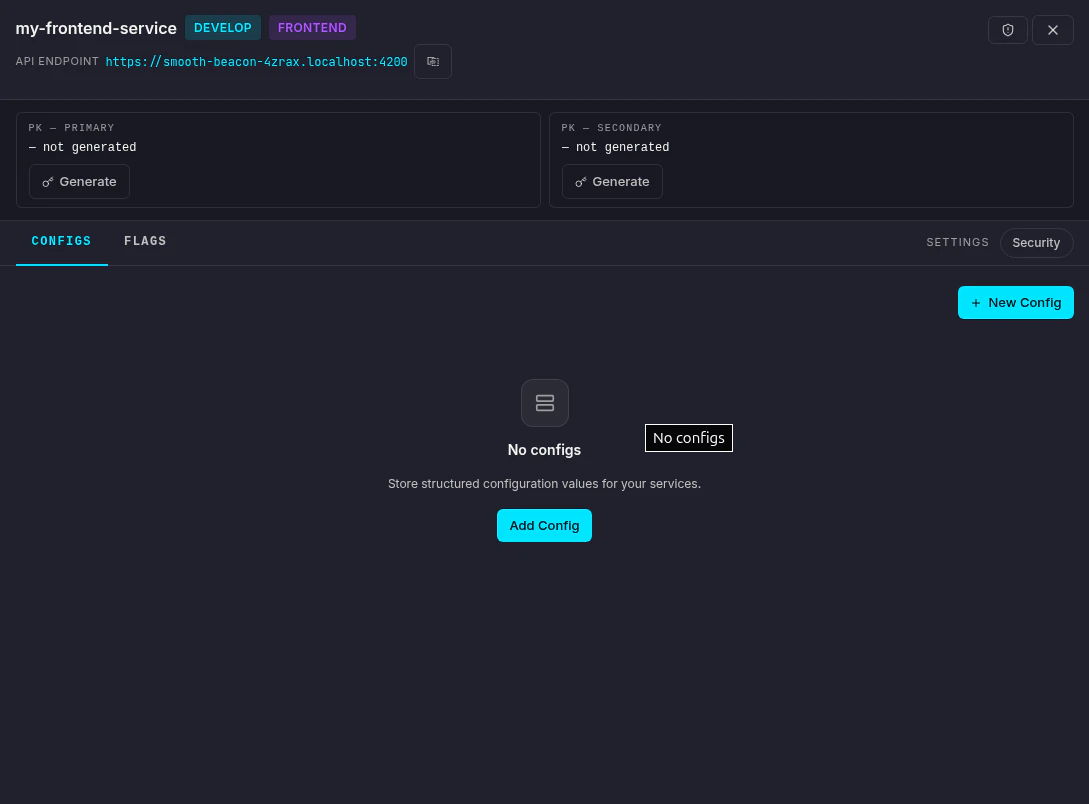
Task: Click the 'No configs' heading
Action: (x=544, y=450)
